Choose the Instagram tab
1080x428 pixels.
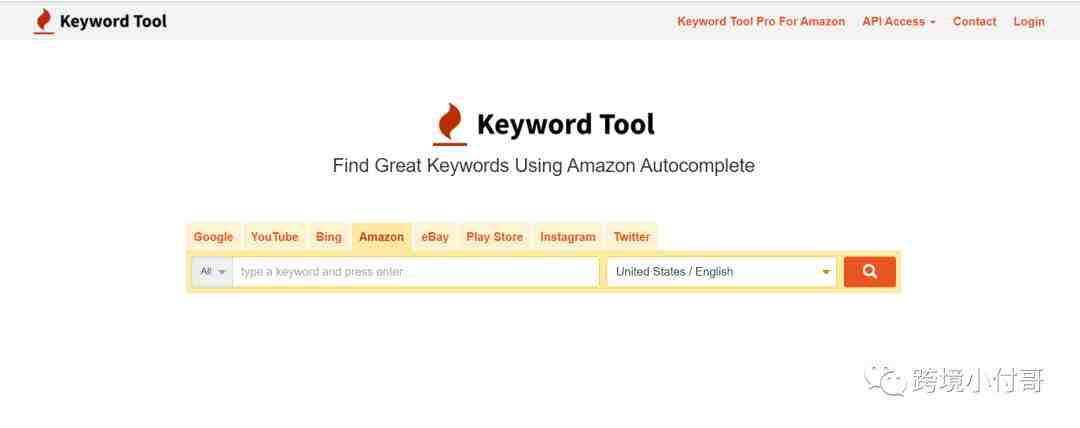(568, 236)
